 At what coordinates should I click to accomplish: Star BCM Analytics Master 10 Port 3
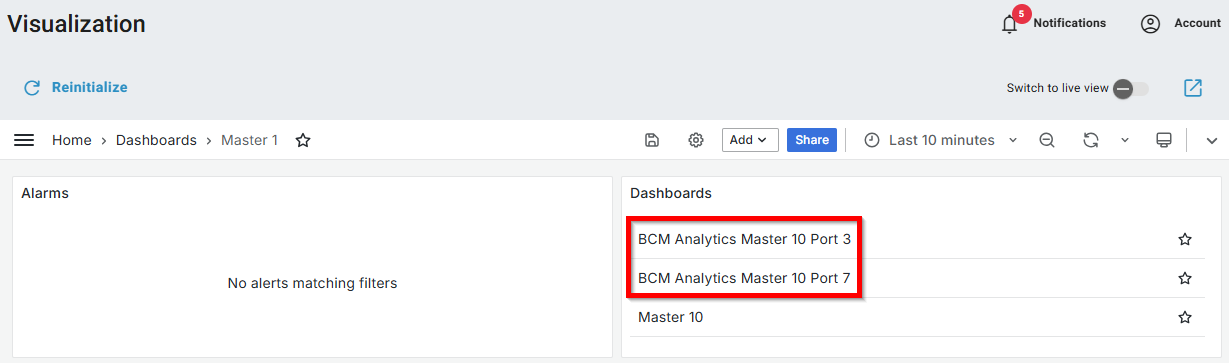pyautogui.click(x=1185, y=239)
